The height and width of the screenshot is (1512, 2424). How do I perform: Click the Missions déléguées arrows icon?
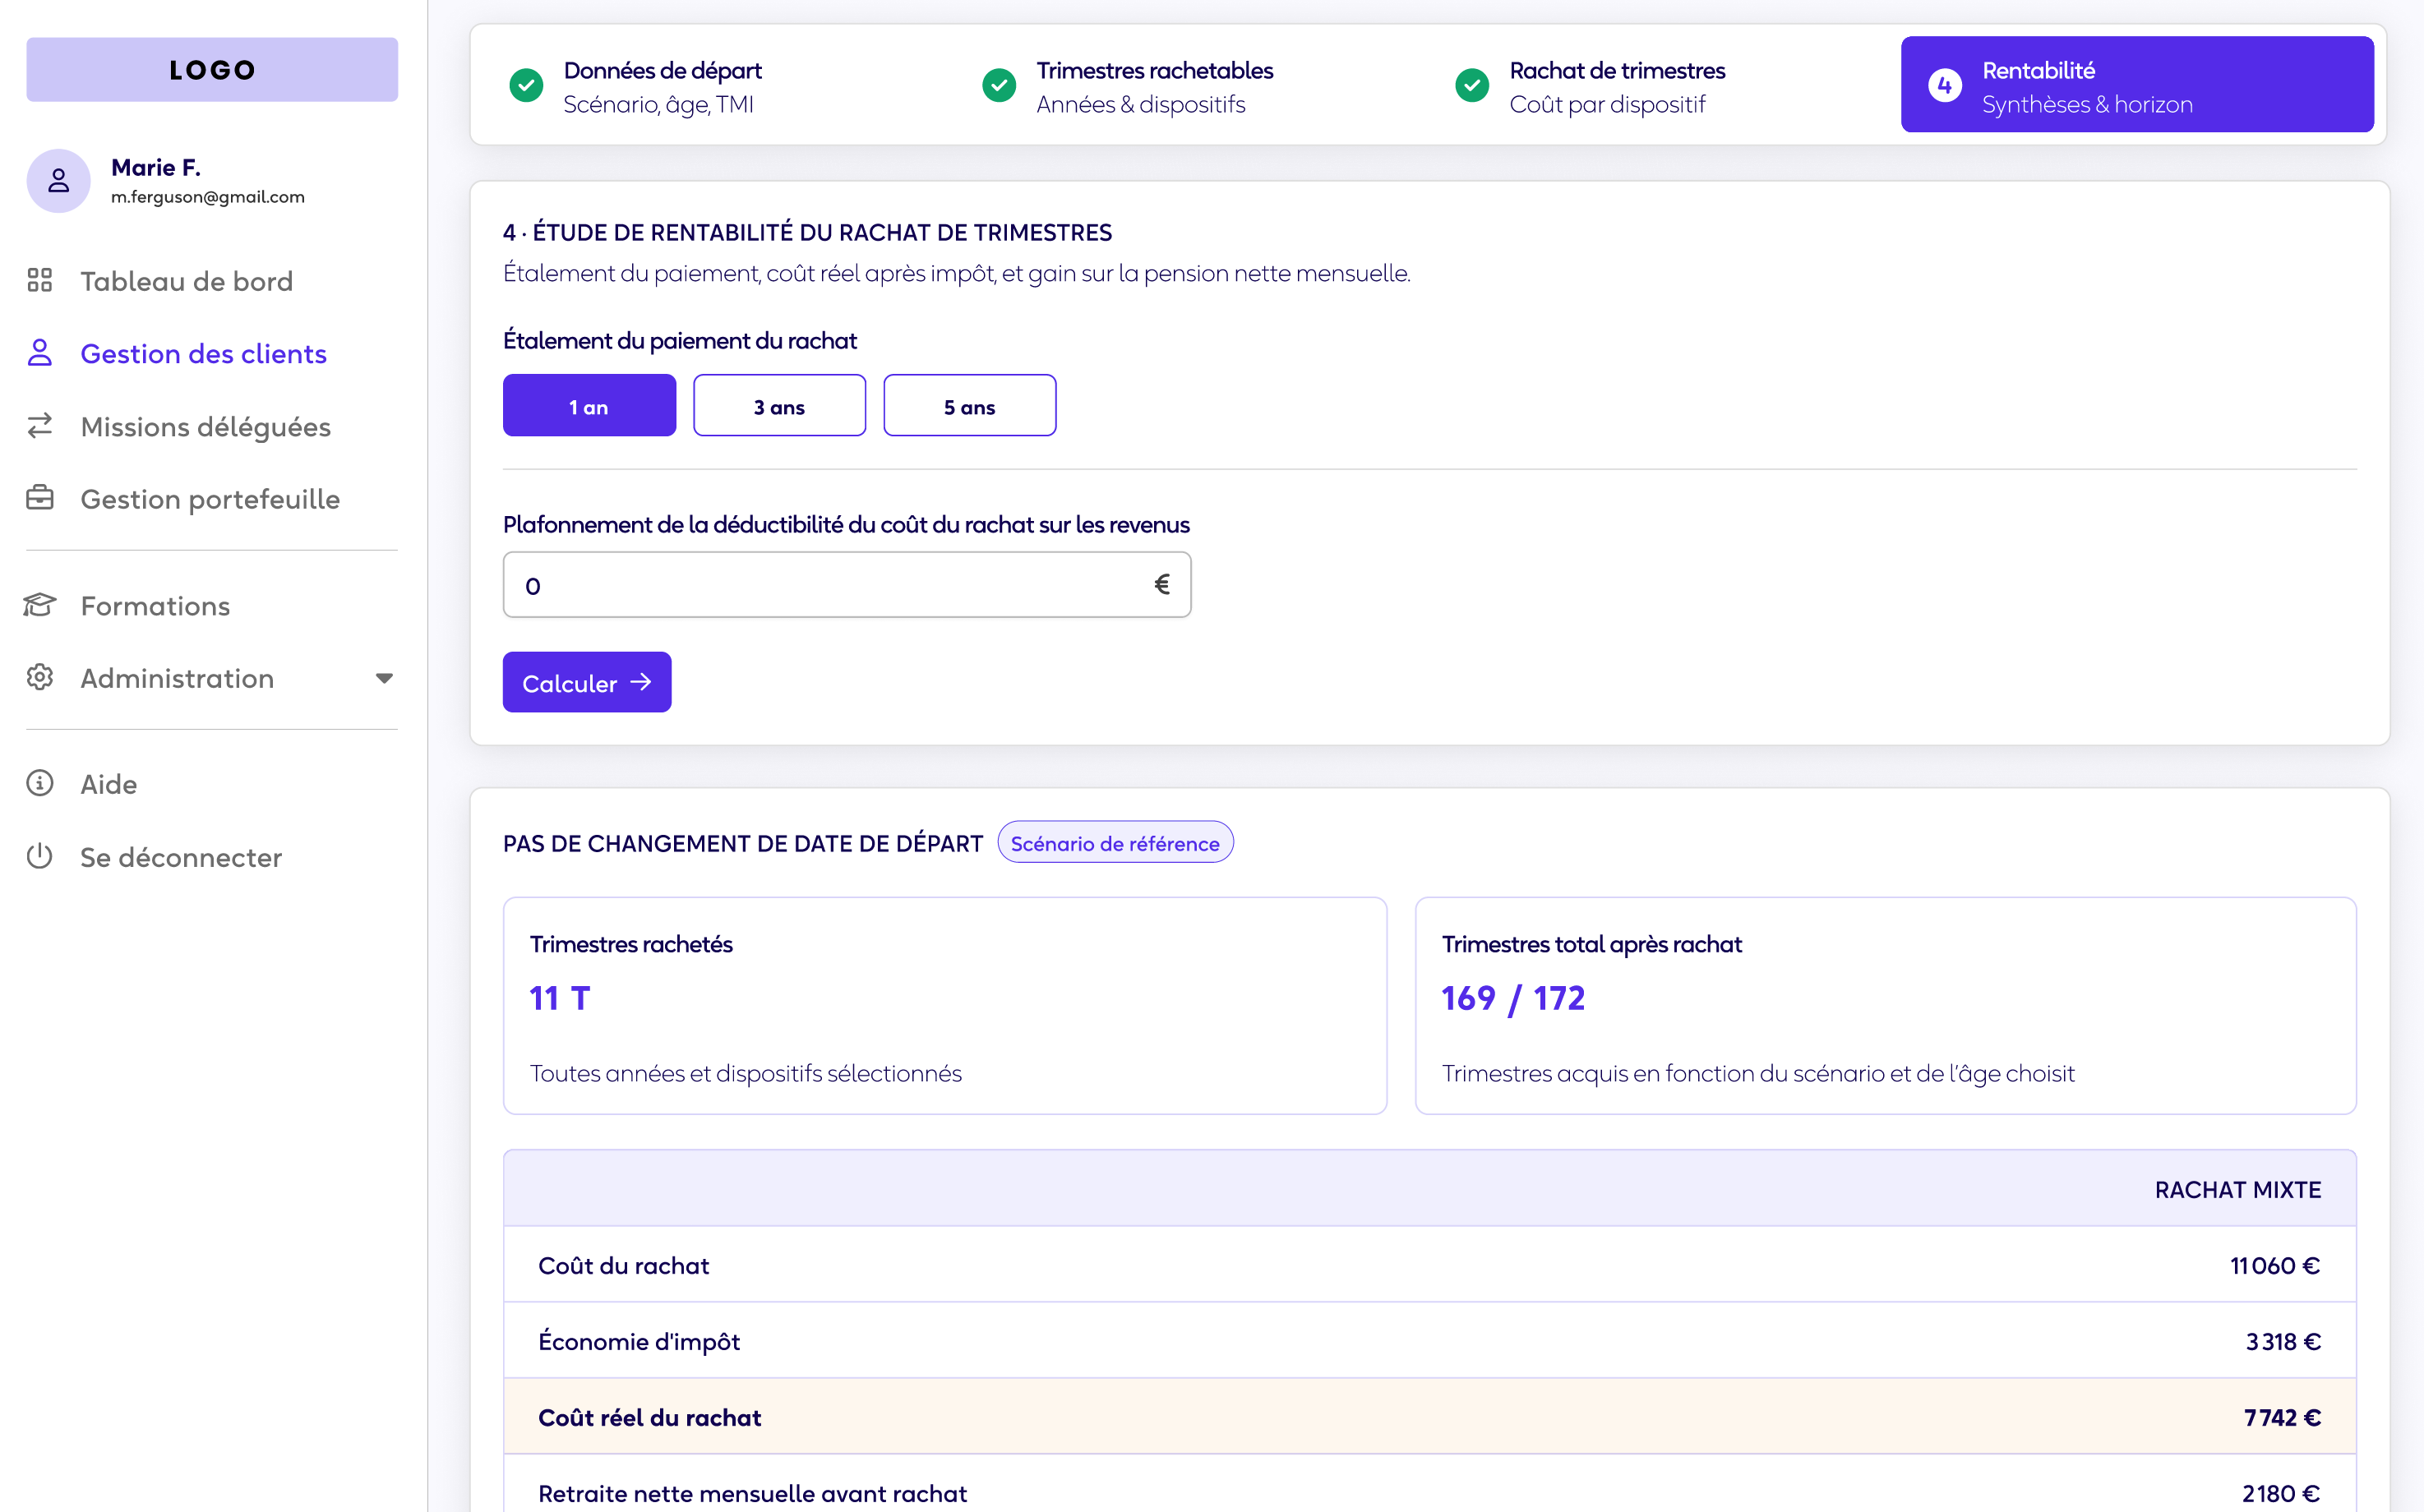click(40, 426)
